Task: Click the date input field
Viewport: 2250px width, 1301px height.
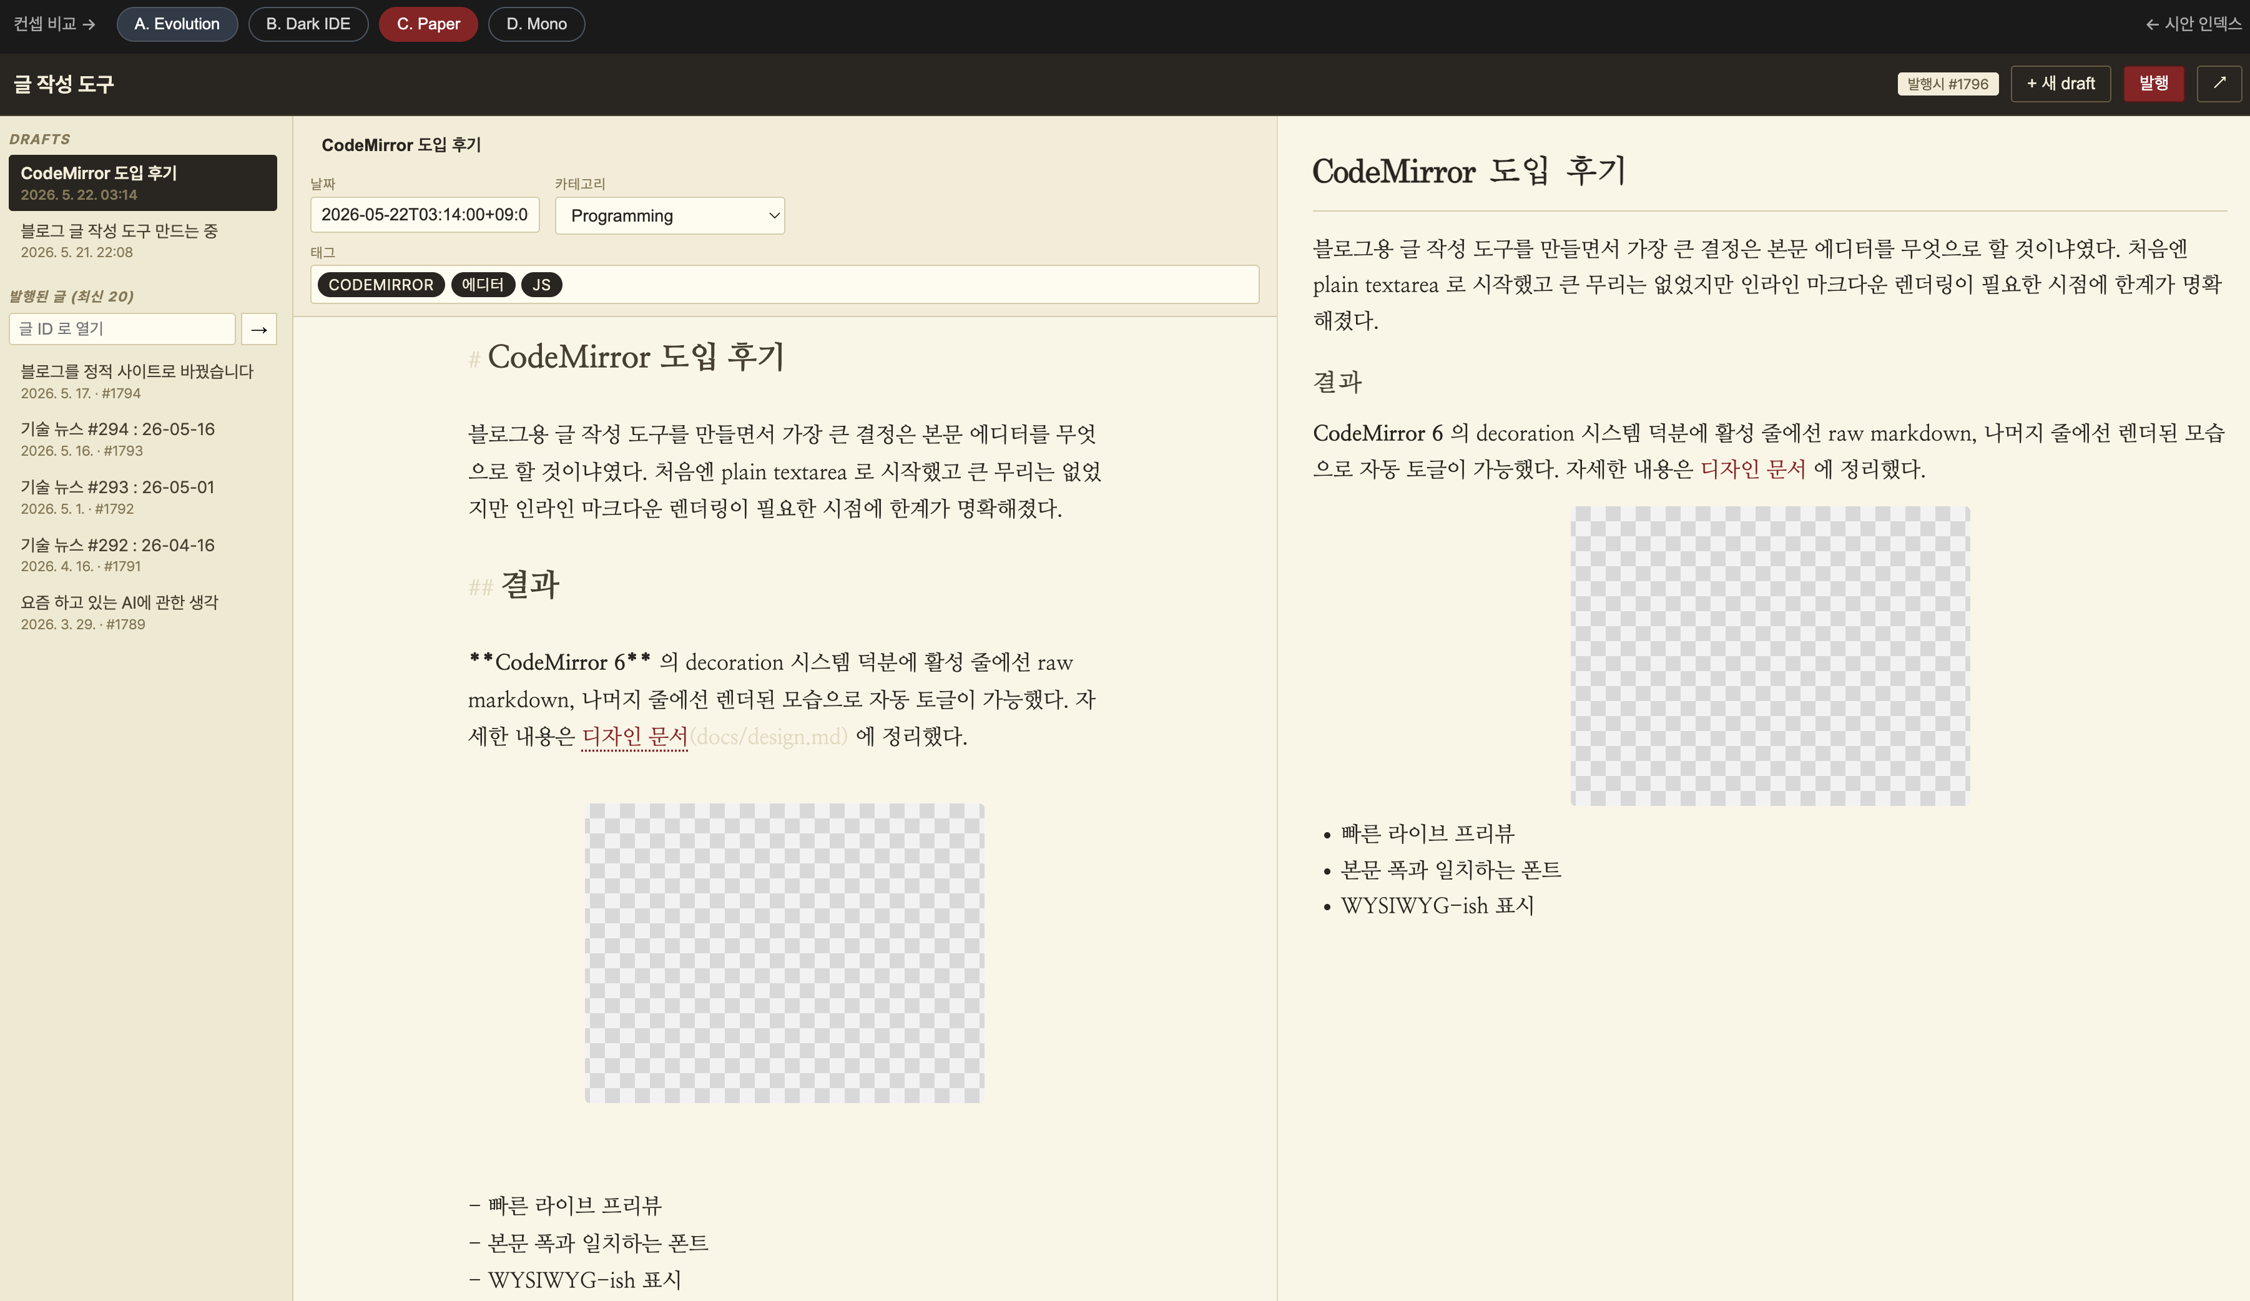Action: tap(425, 215)
